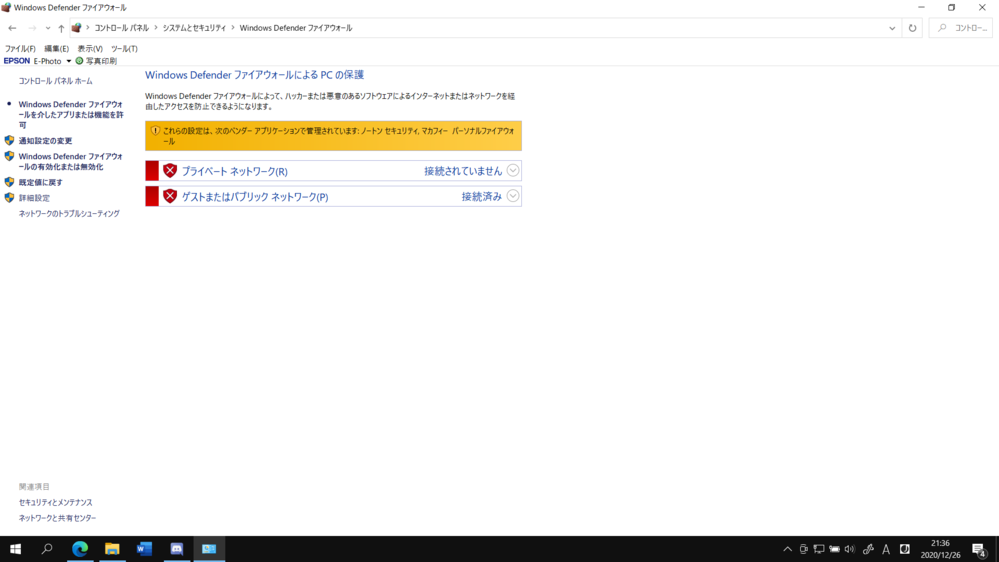Open the EPSON E-Photo dropdown arrow
The height and width of the screenshot is (562, 999).
coord(69,61)
